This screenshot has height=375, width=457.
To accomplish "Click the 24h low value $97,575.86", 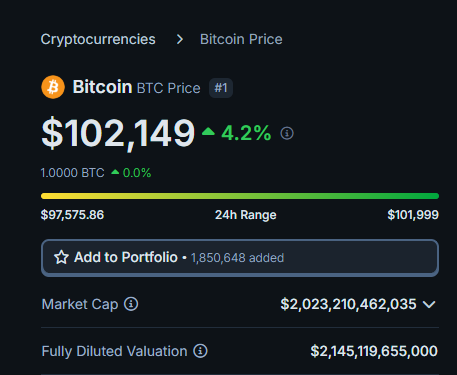I will pos(72,215).
